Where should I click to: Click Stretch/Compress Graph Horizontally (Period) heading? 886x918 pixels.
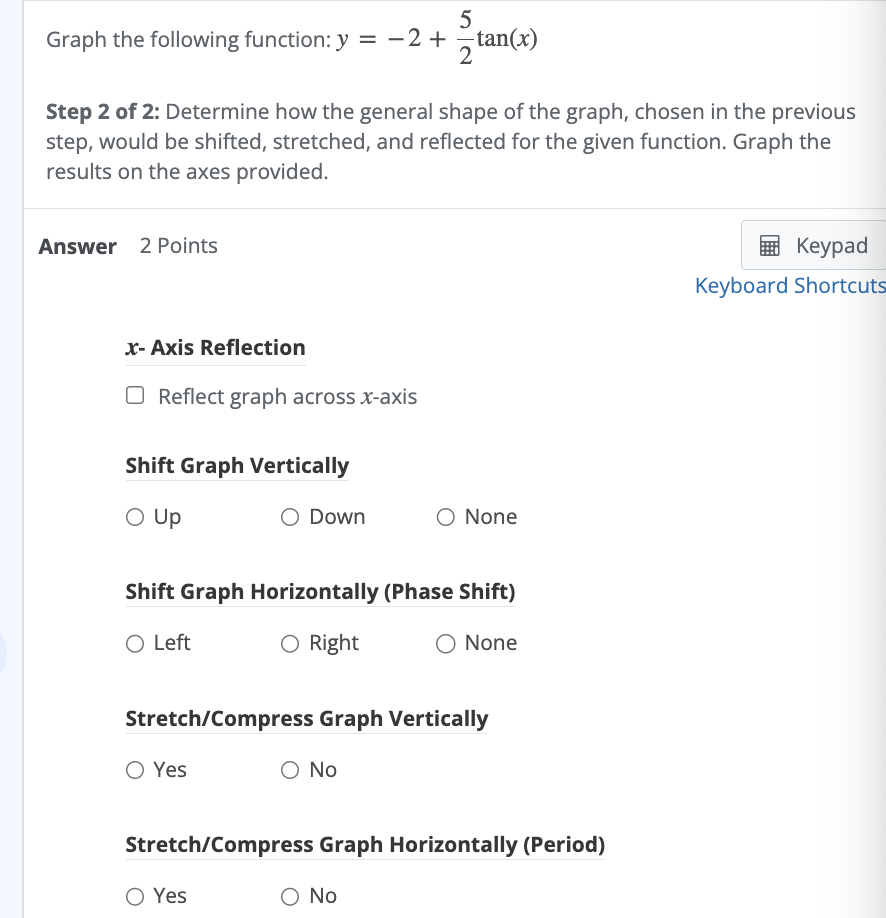click(365, 845)
